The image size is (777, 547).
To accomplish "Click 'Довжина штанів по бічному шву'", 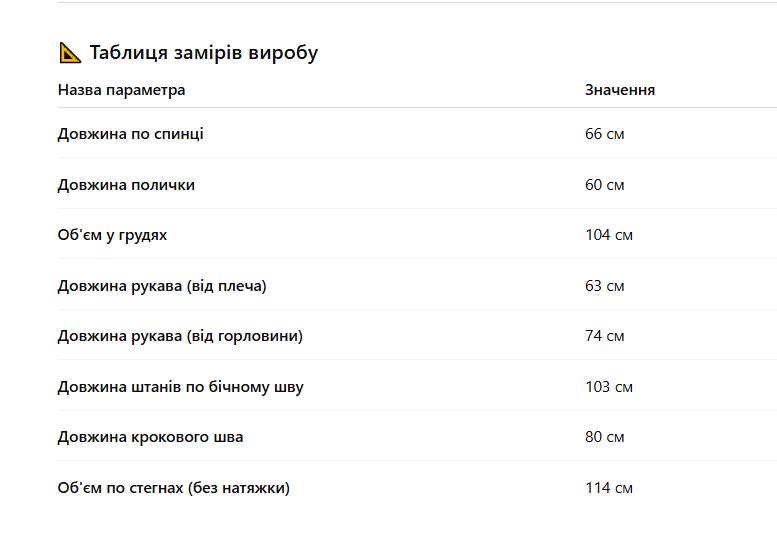I will pyautogui.click(x=181, y=387).
